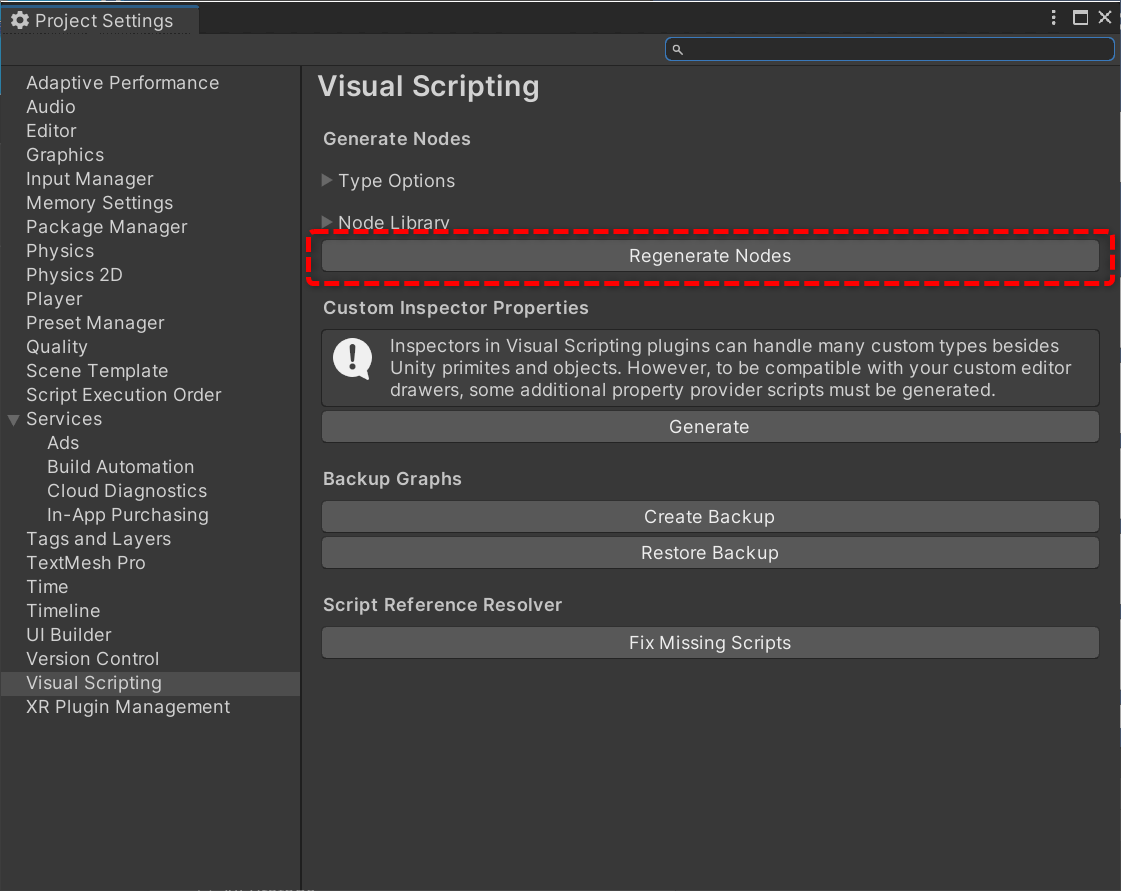
Task: Expand the Type Options foldout
Action: [327, 180]
